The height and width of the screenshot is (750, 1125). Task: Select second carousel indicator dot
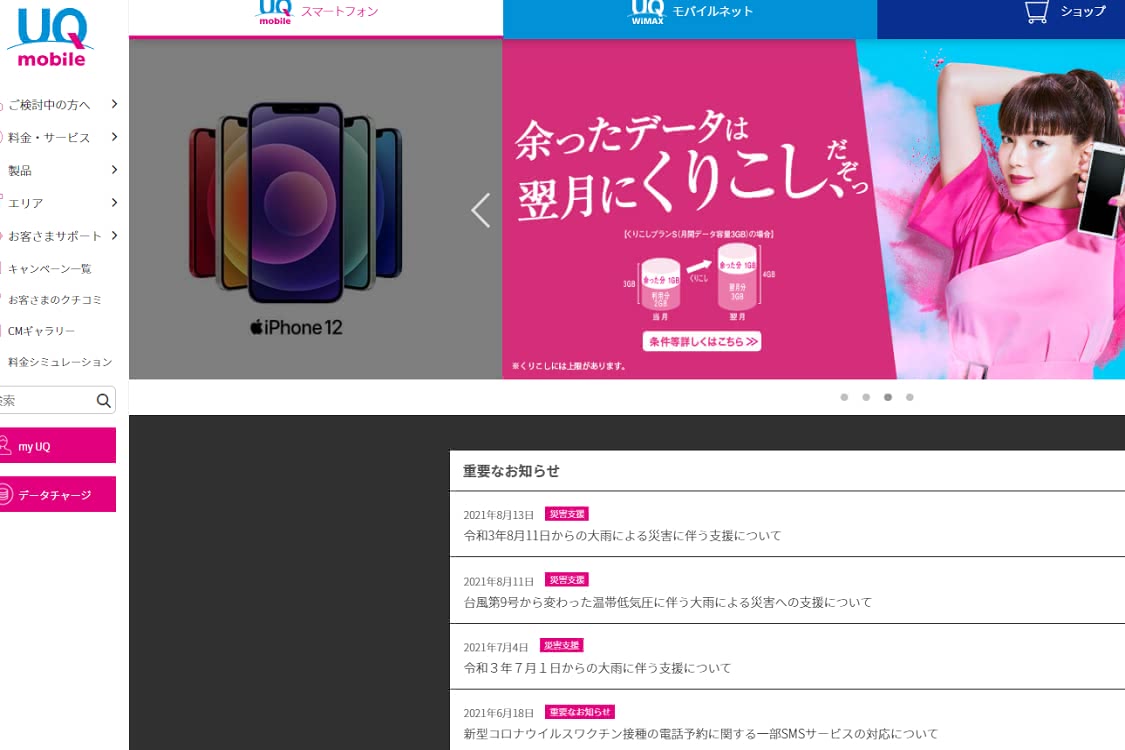coord(866,397)
